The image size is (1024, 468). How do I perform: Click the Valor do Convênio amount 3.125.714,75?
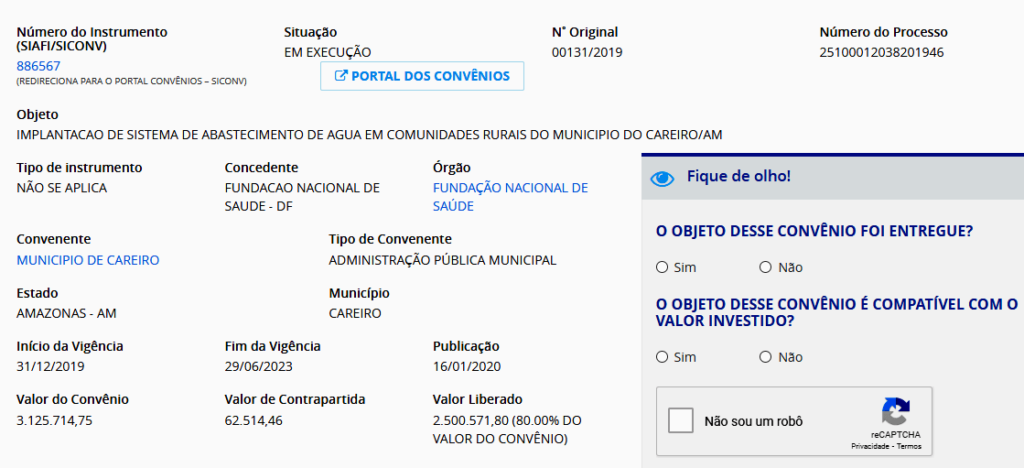55,420
